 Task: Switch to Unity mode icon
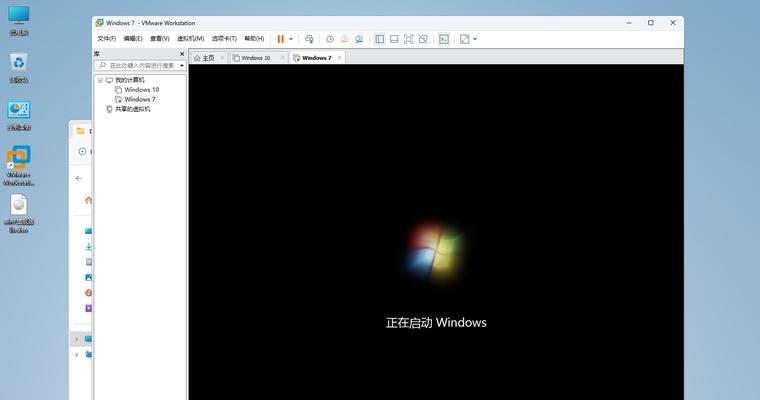(x=423, y=39)
